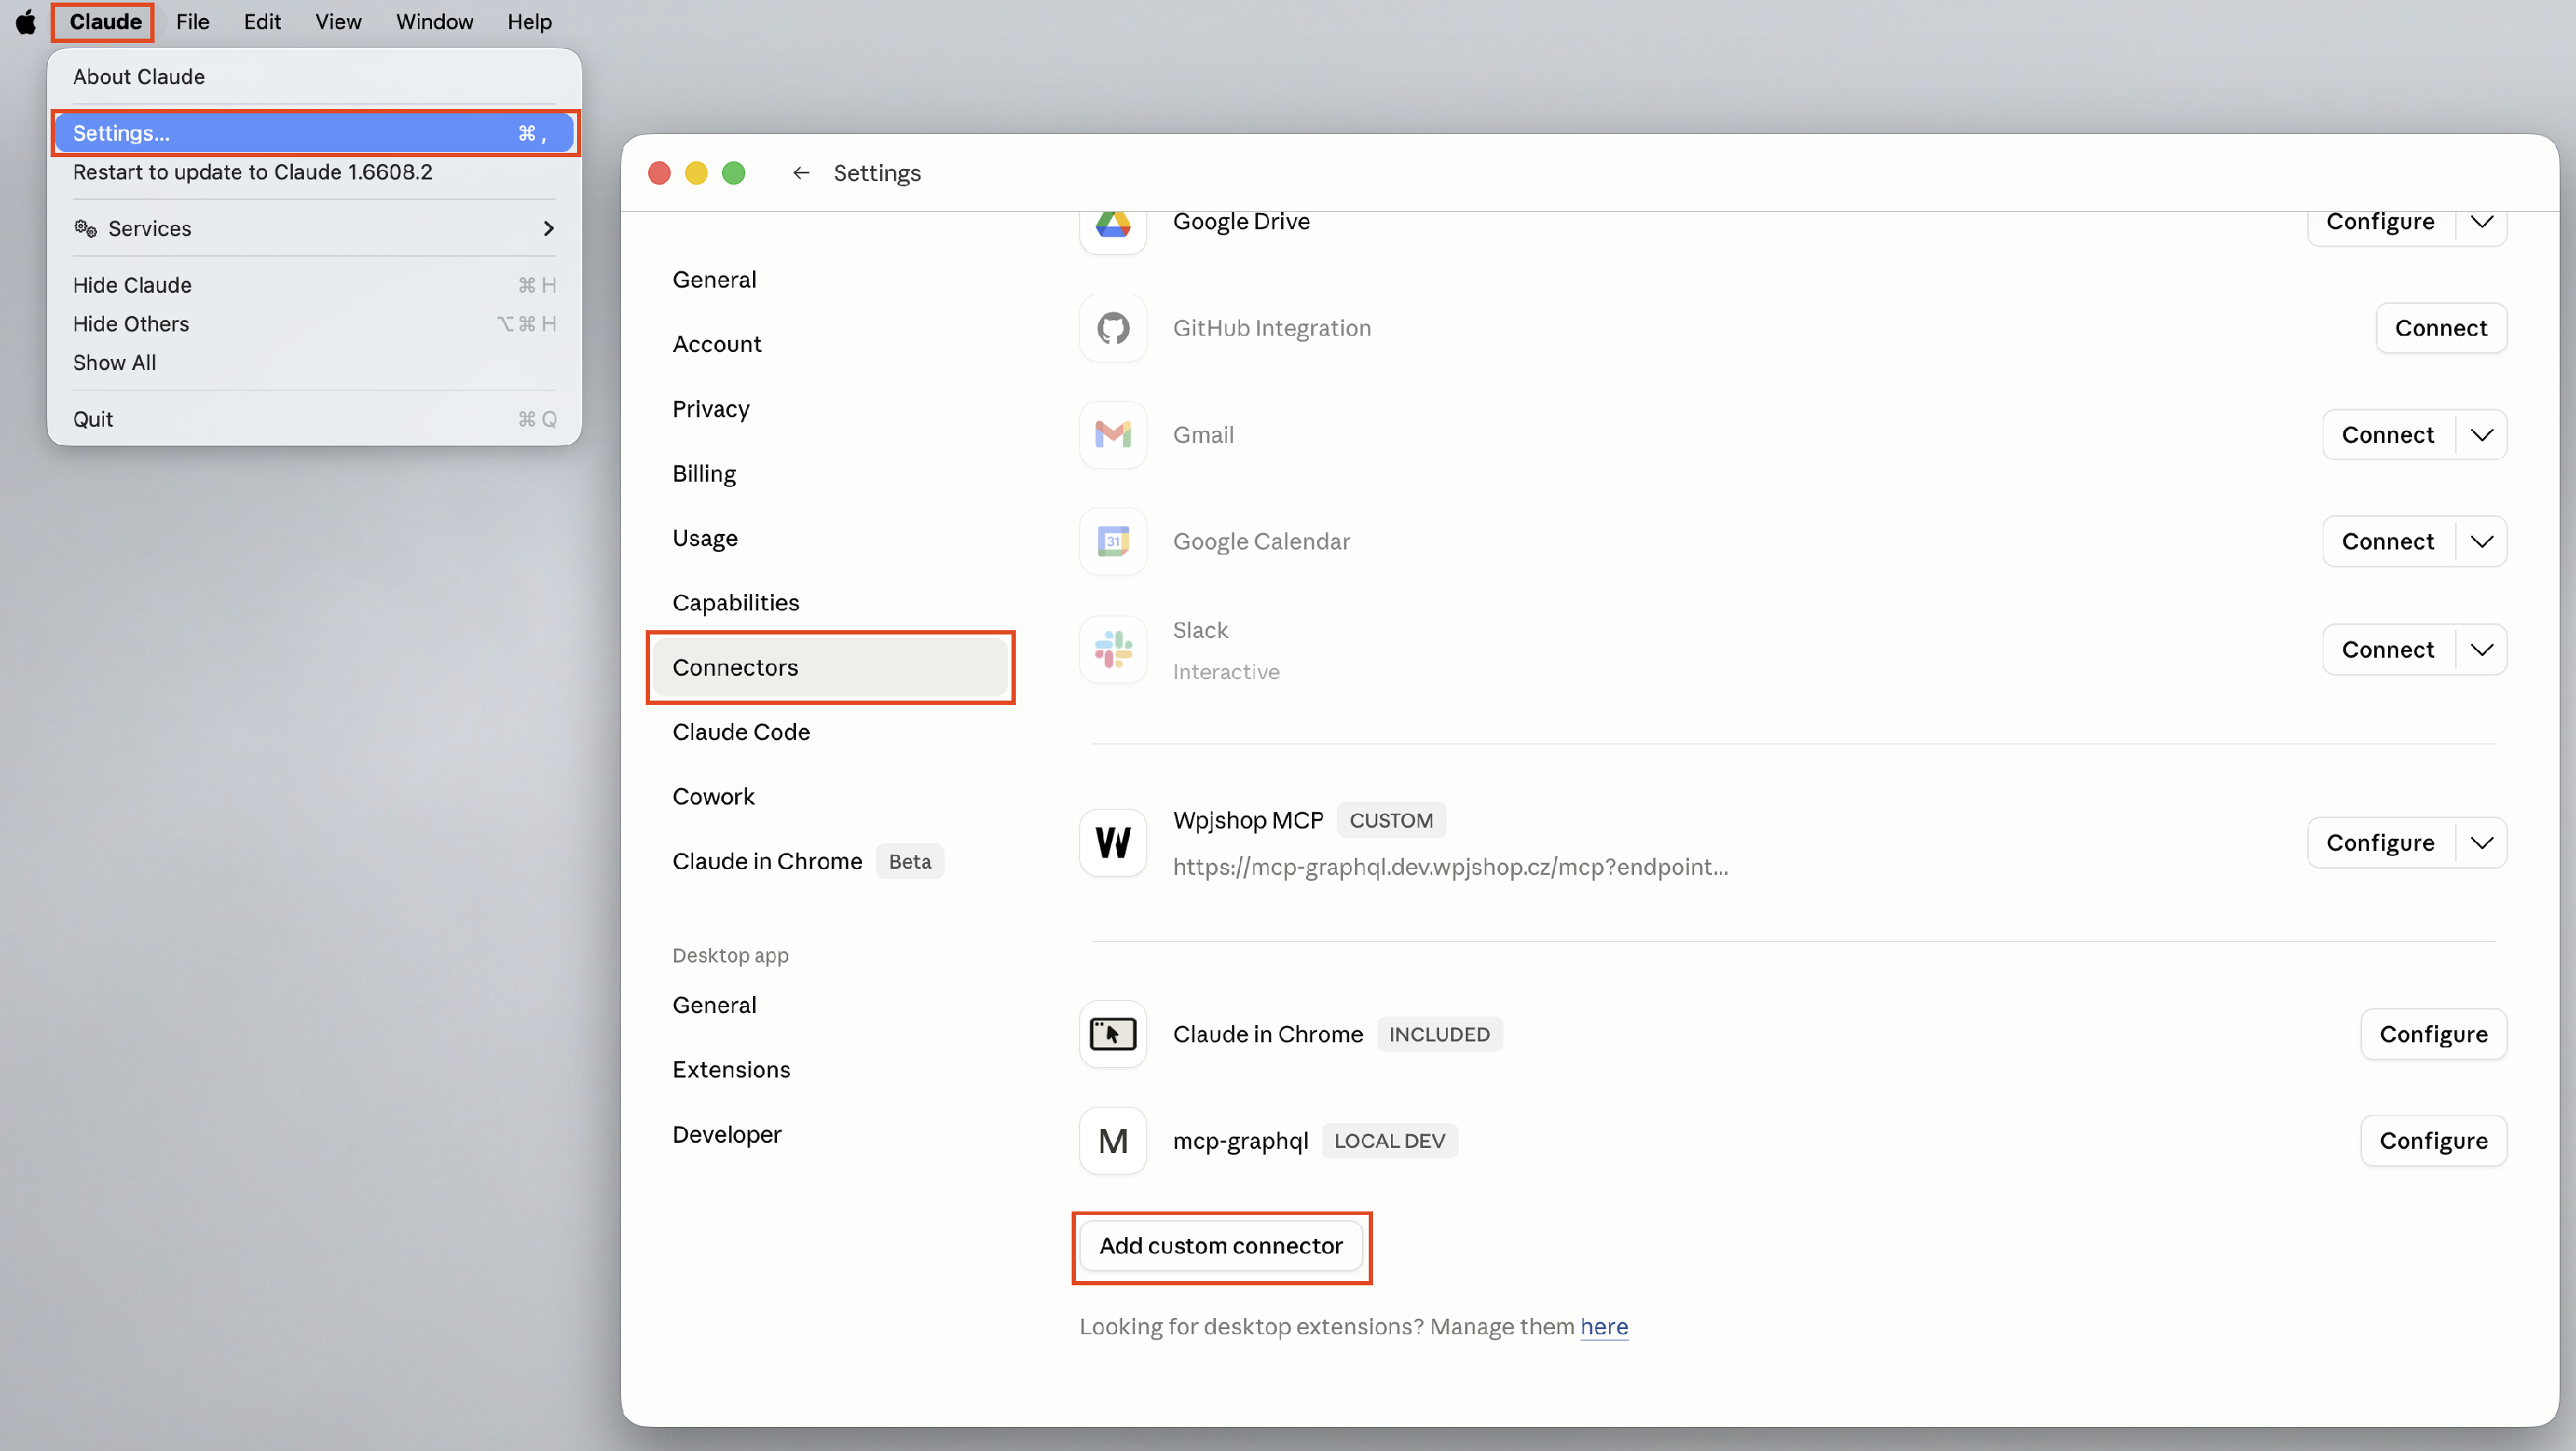Image resolution: width=2576 pixels, height=1451 pixels.
Task: Open the Help menu
Action: point(529,21)
